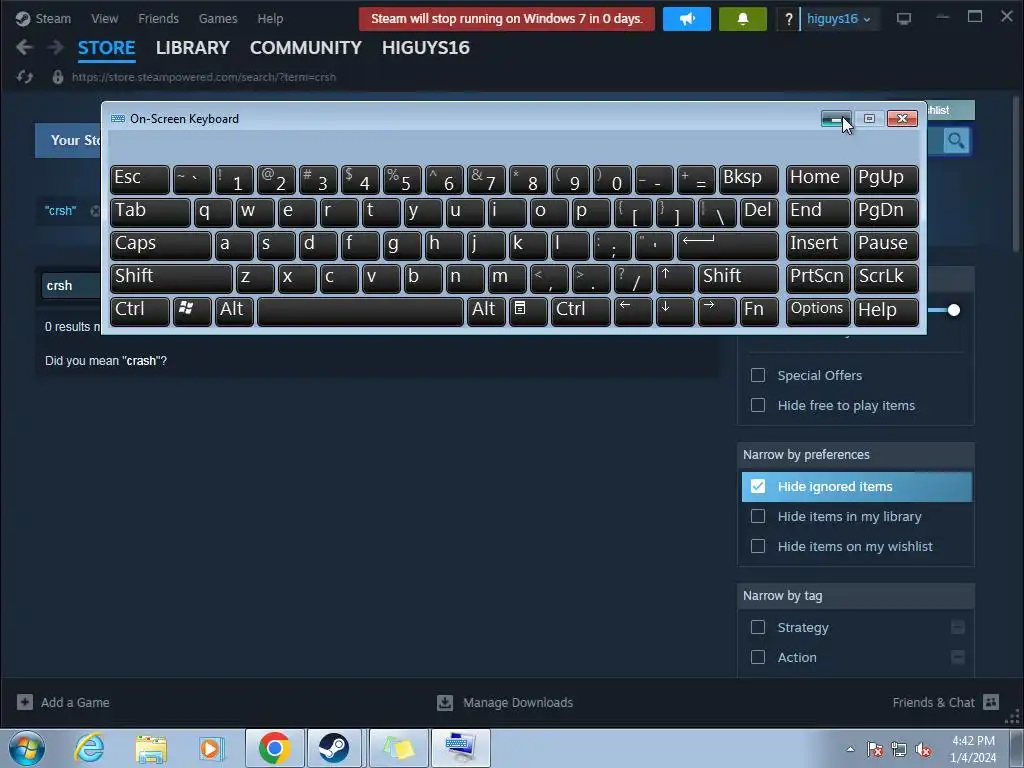Click the price range slider handle

pos(953,310)
